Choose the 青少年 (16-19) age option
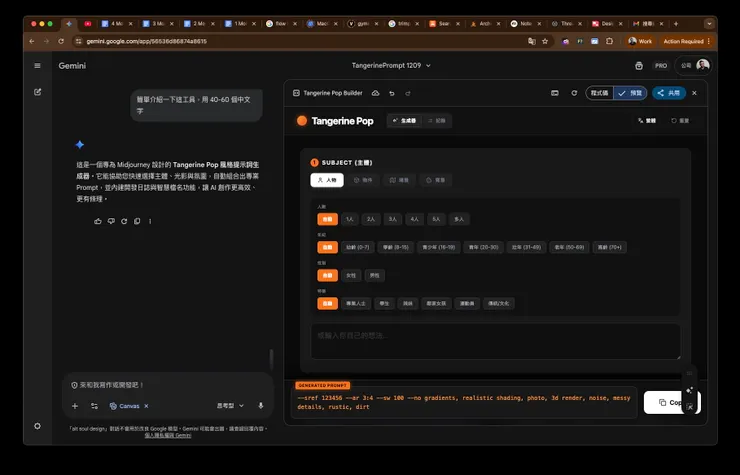 coord(438,247)
